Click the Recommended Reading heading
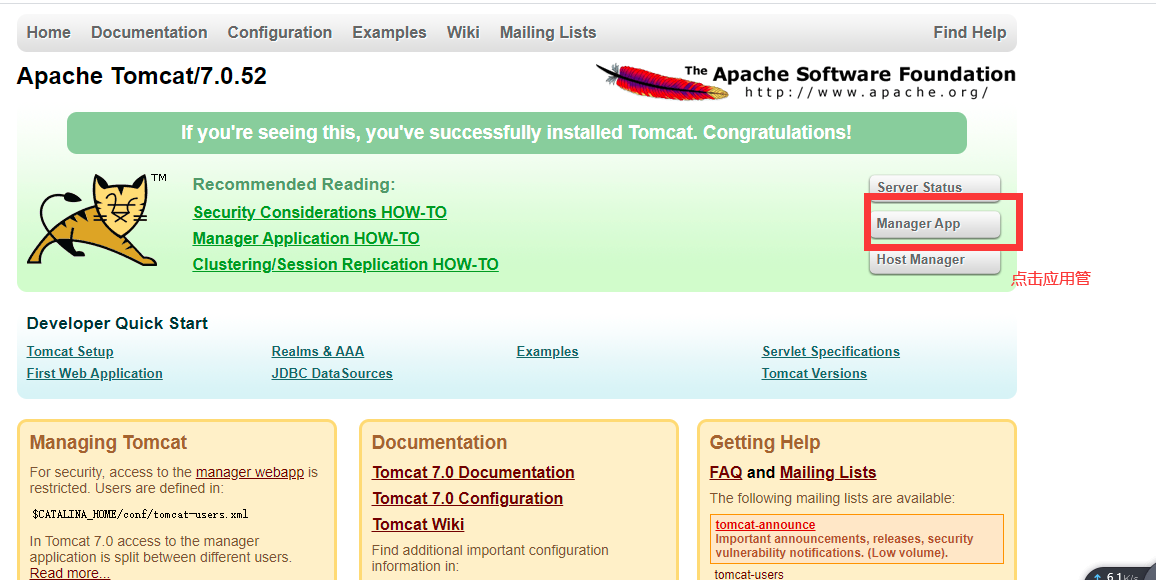This screenshot has height=580, width=1156. [x=294, y=184]
